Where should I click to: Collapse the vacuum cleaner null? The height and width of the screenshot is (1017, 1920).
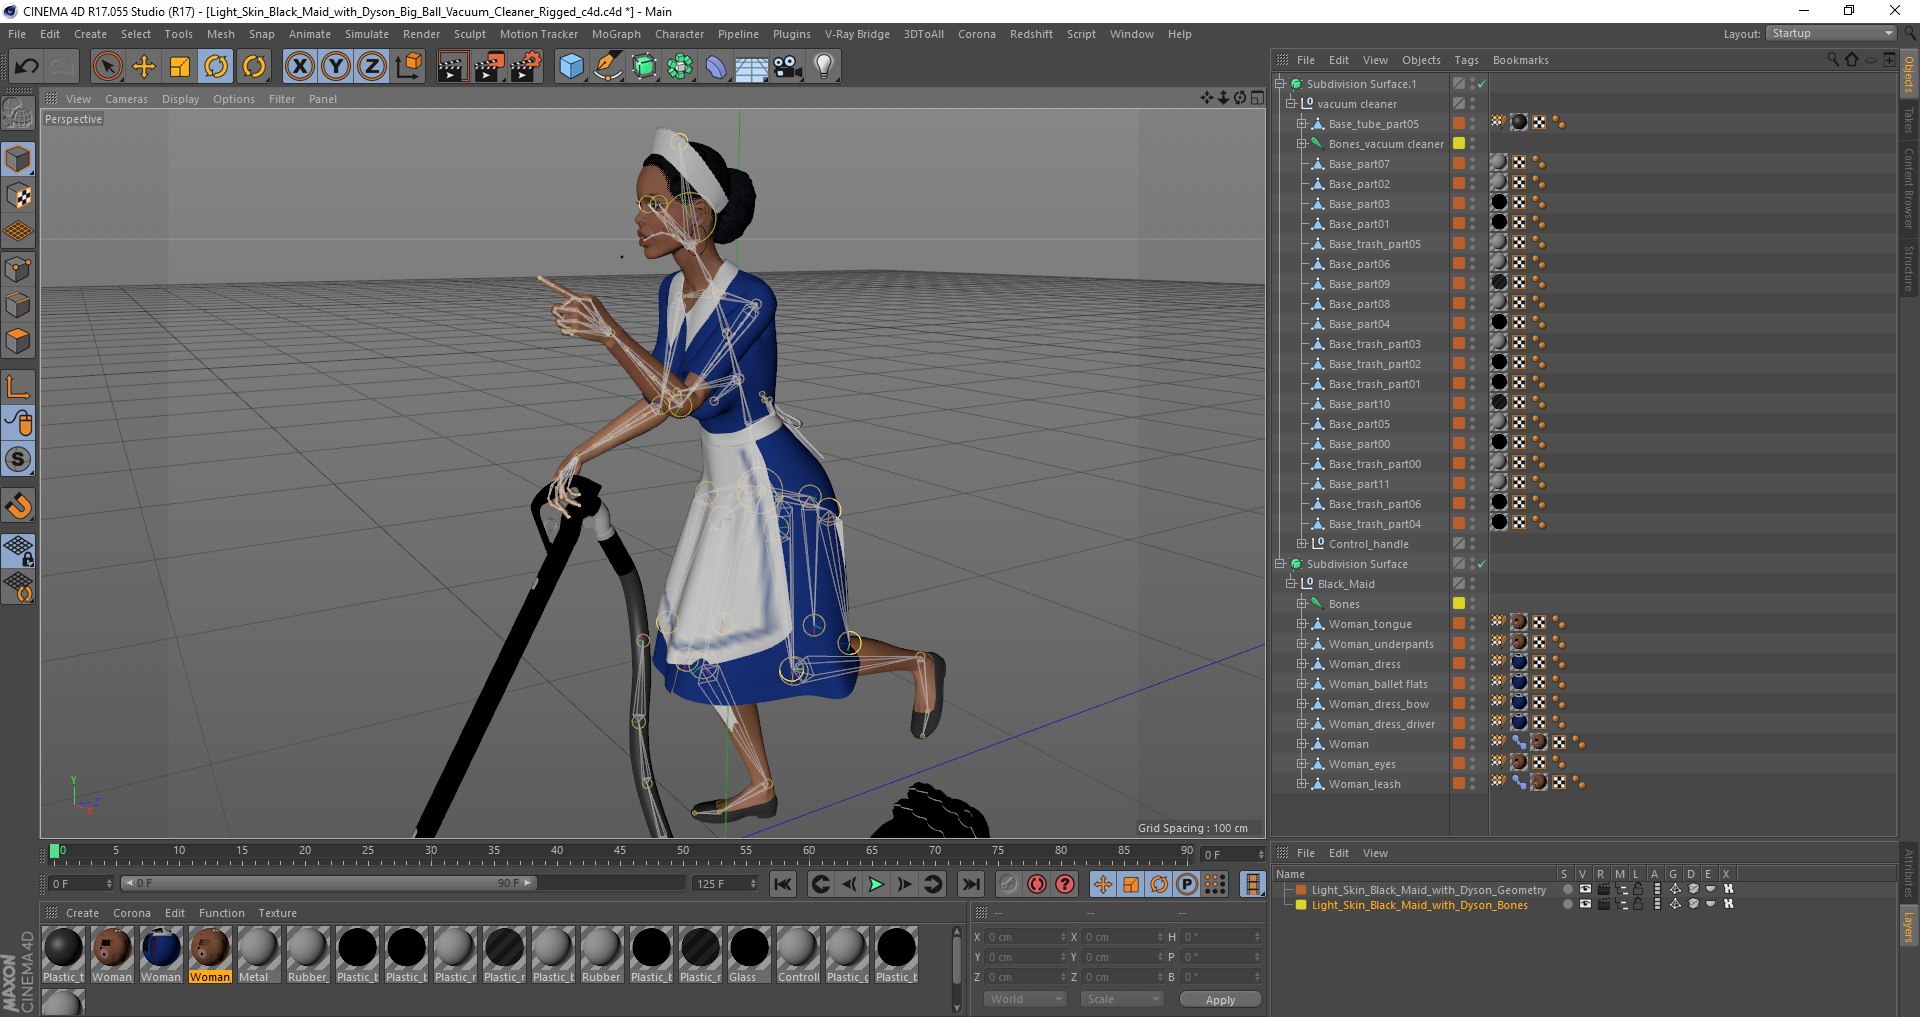pyautogui.click(x=1290, y=103)
